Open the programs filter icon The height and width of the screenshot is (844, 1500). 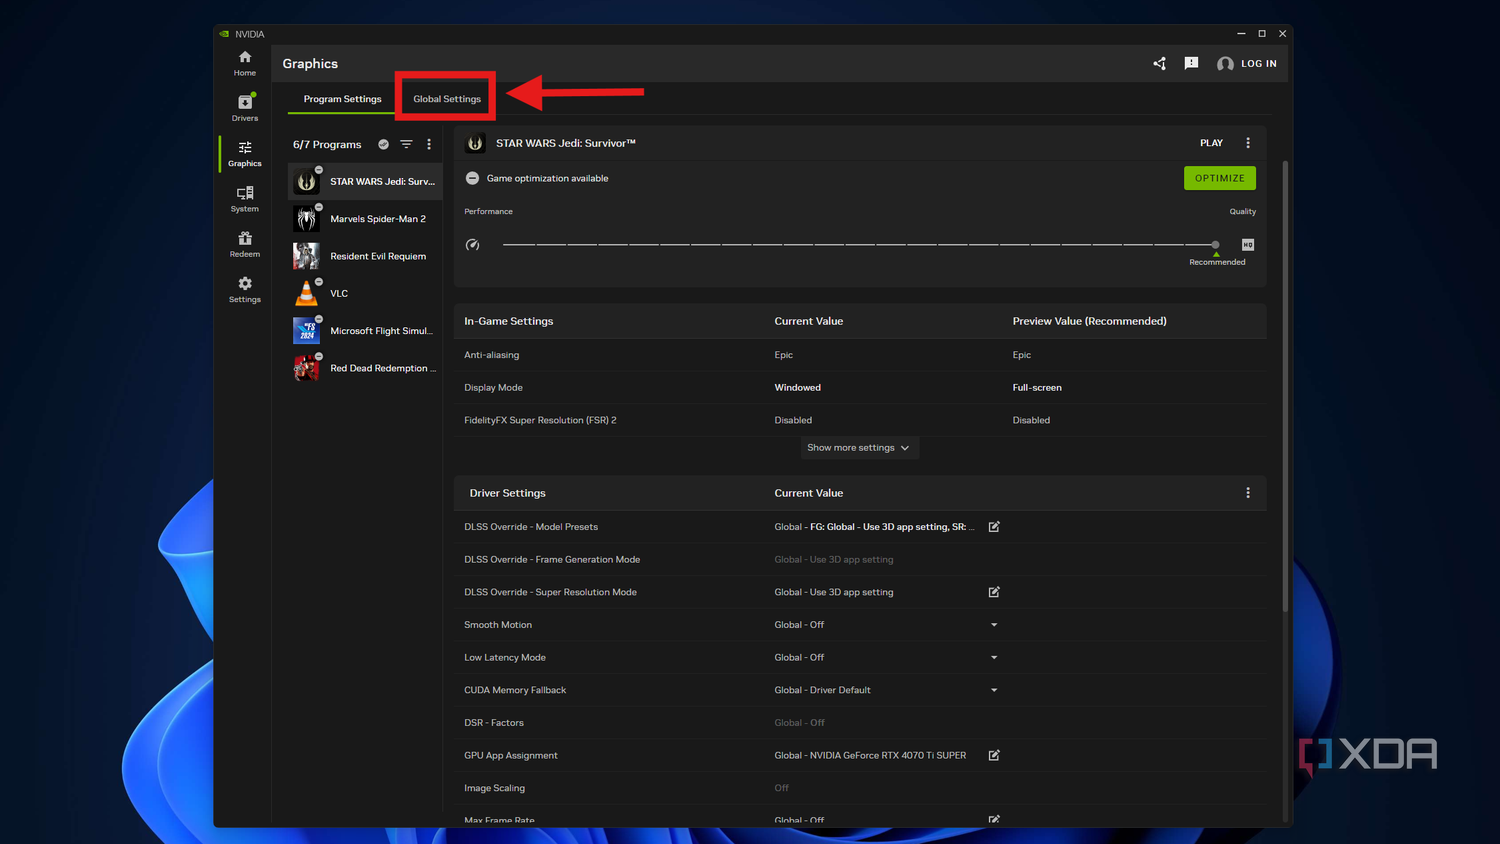click(406, 144)
